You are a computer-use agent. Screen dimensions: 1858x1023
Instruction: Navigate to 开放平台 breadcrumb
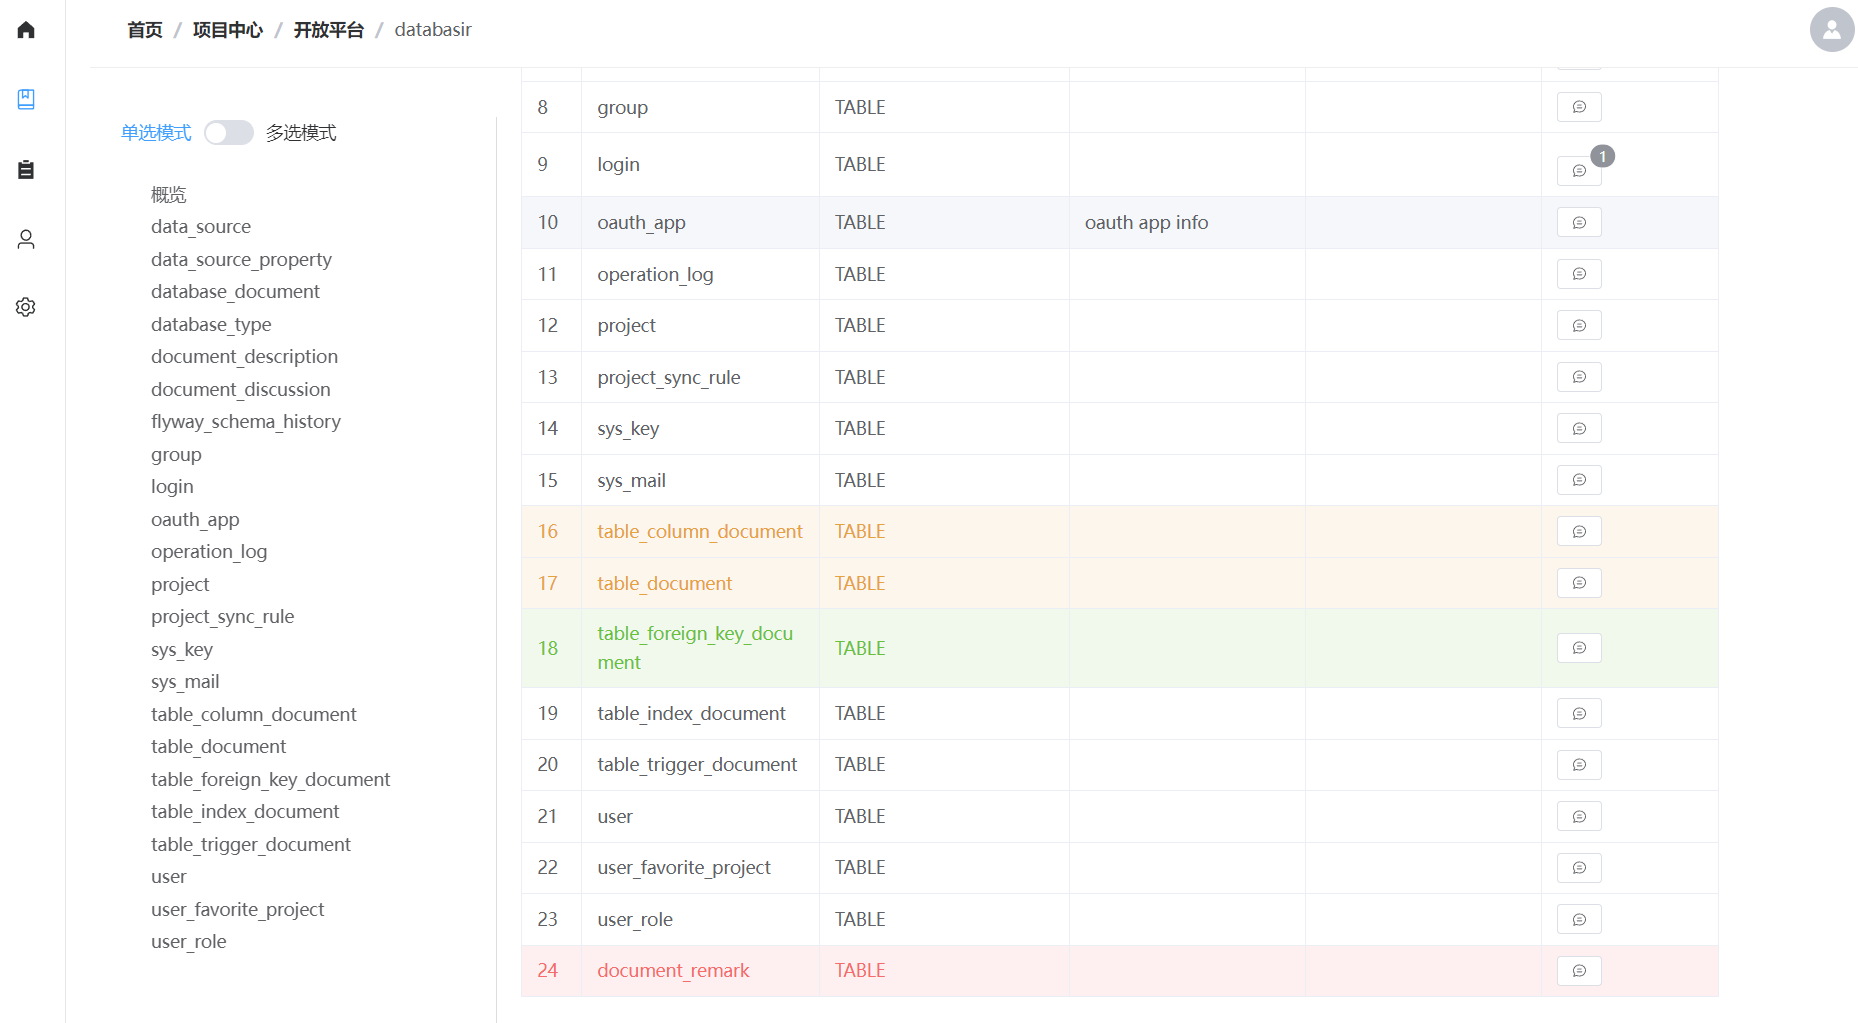328,30
